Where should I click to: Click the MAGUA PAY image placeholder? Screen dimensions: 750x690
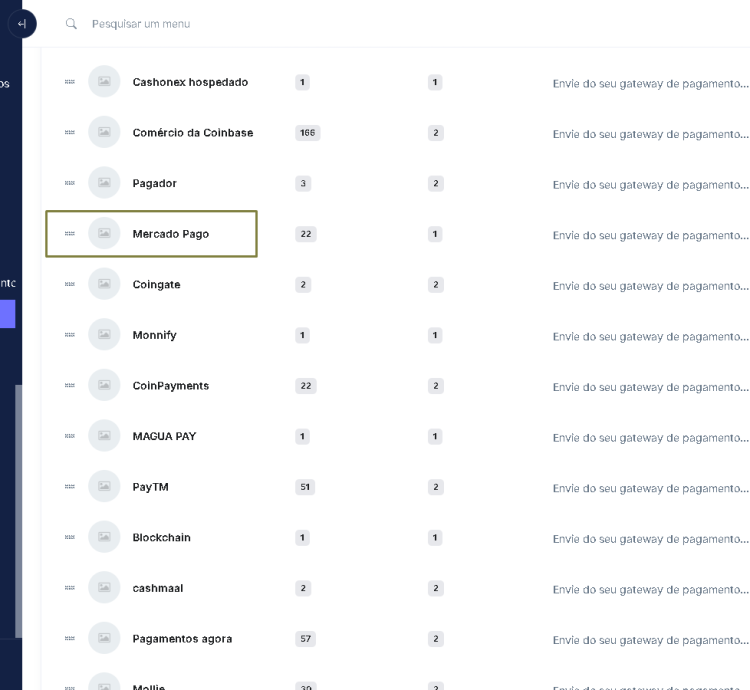tap(104, 436)
